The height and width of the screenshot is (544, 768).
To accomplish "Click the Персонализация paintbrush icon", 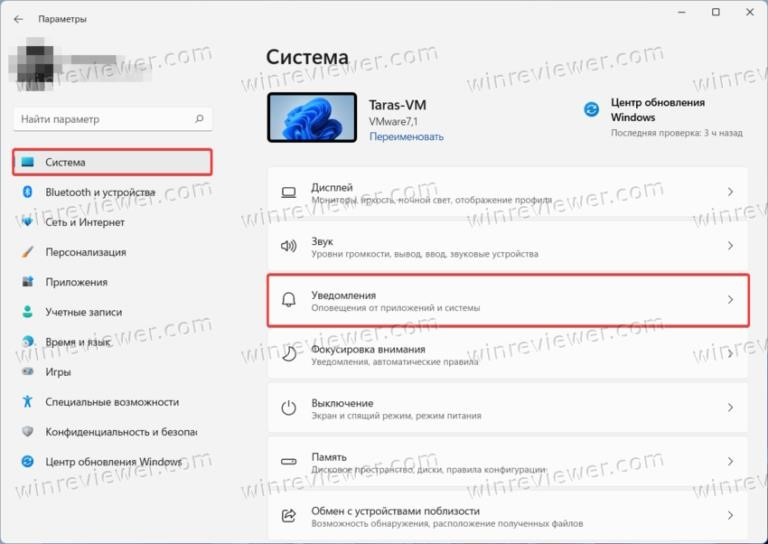I will coord(27,252).
